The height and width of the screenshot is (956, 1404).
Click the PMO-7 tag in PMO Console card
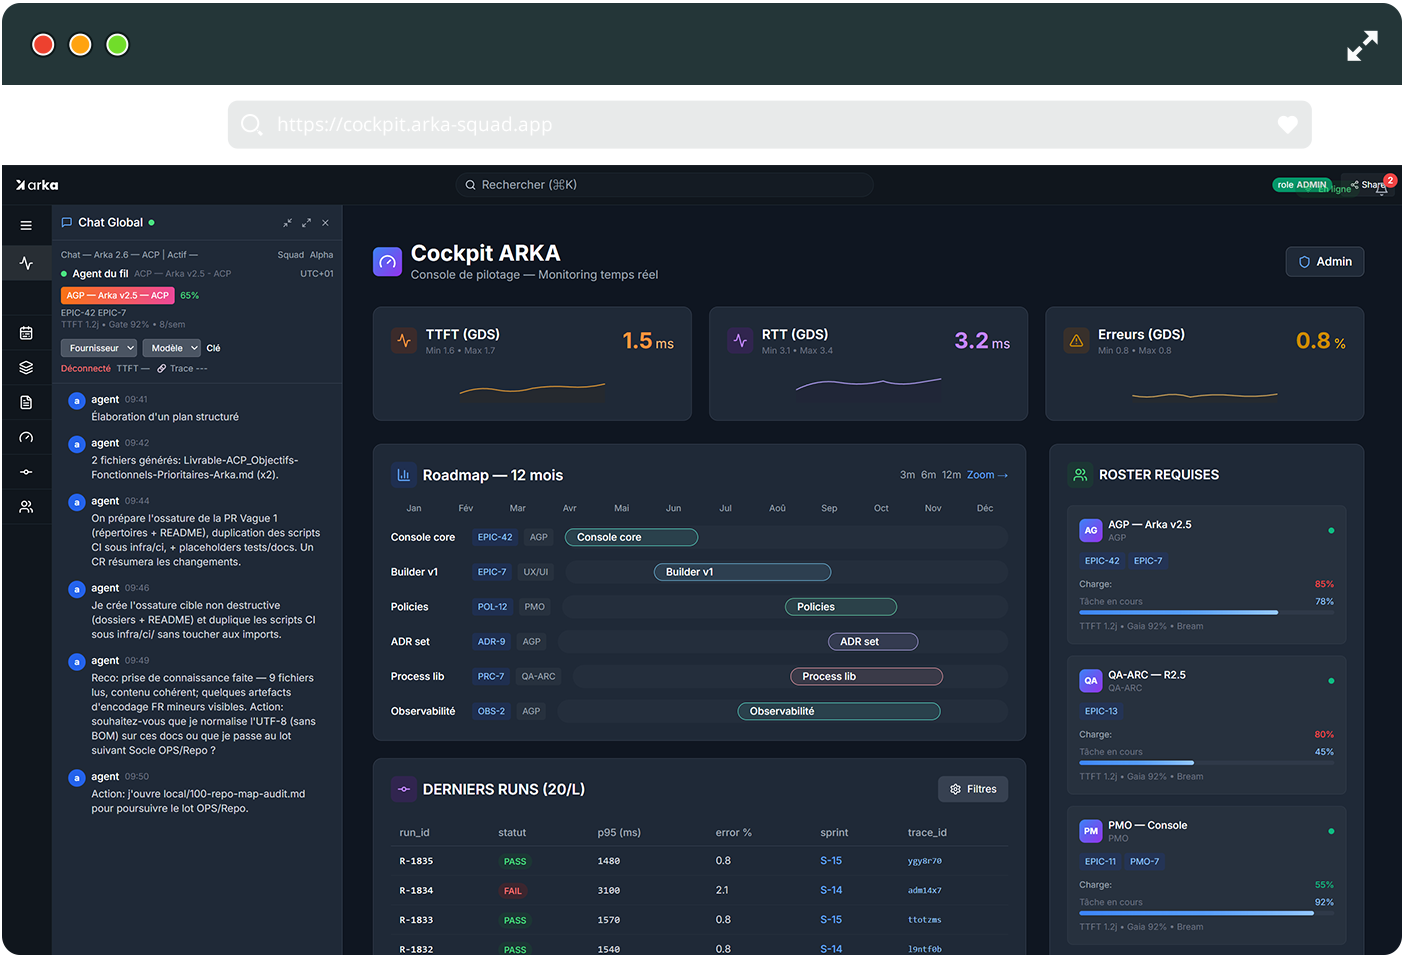click(1144, 861)
